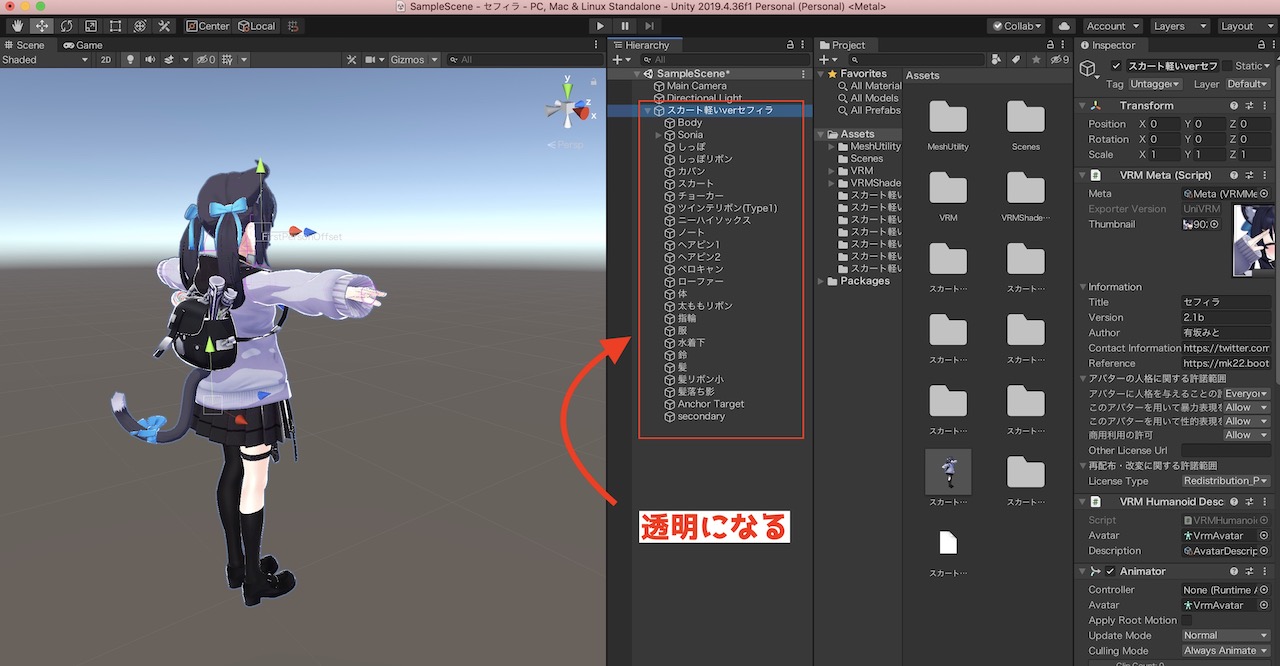Viewport: 1280px width, 666px height.
Task: Toggle scene audio in the Scene toolbar
Action: coord(150,59)
